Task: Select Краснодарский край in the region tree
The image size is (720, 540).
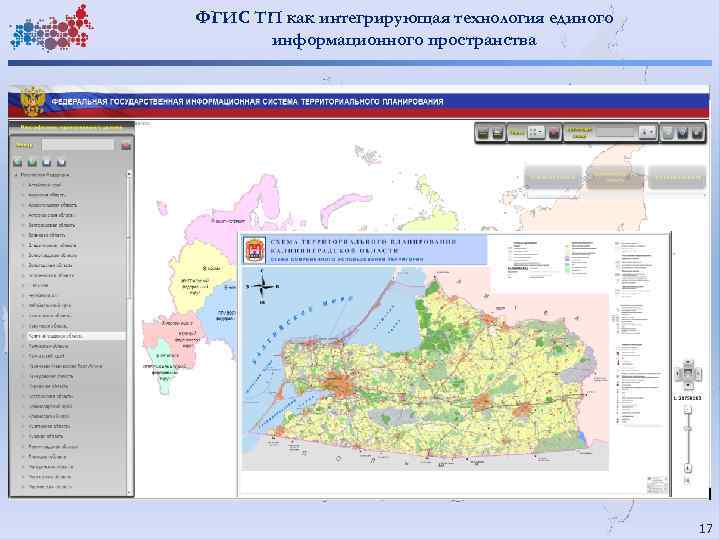Action: [50, 406]
